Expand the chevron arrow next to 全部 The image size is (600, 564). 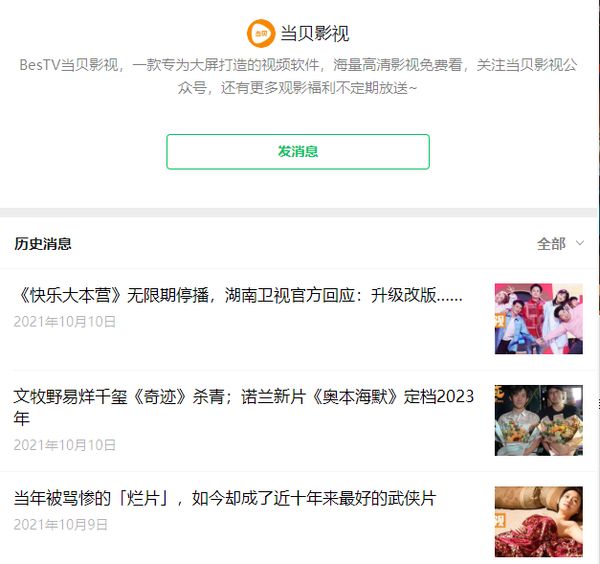(580, 243)
